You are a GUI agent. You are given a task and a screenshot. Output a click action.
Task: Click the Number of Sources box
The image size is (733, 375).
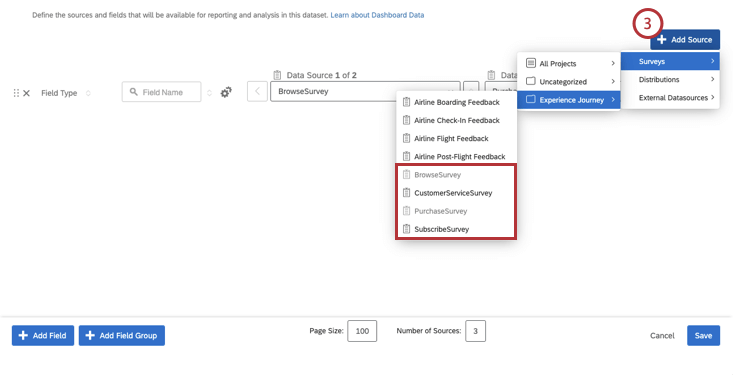[x=475, y=331]
